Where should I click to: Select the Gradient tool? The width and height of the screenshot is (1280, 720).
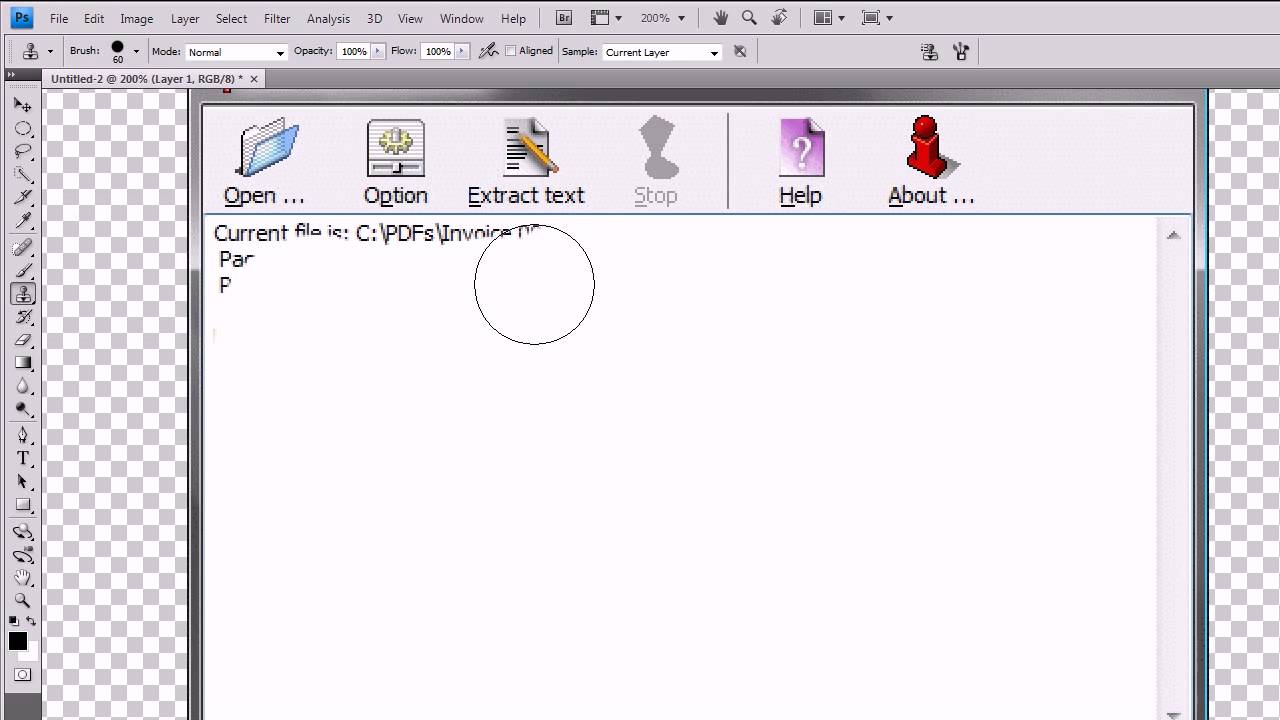tap(22, 363)
